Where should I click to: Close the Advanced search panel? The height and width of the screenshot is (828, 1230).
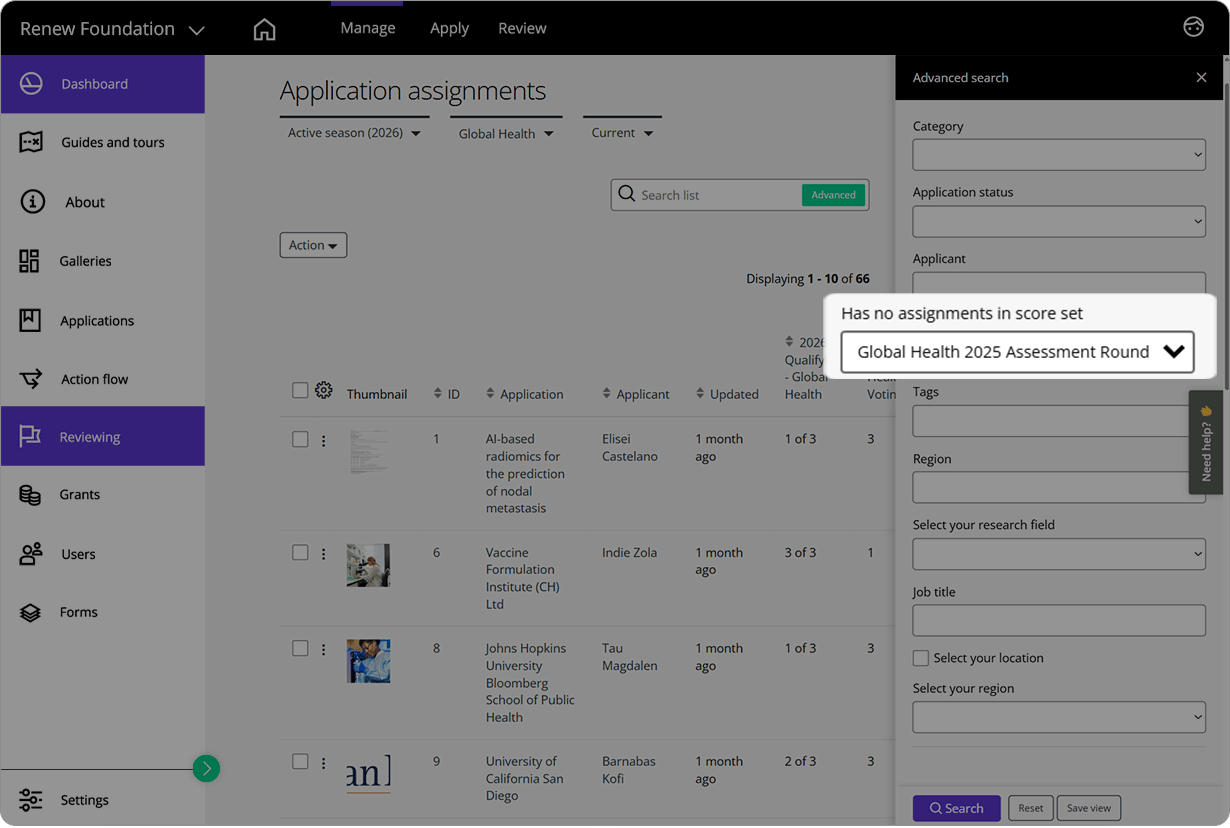coord(1201,77)
